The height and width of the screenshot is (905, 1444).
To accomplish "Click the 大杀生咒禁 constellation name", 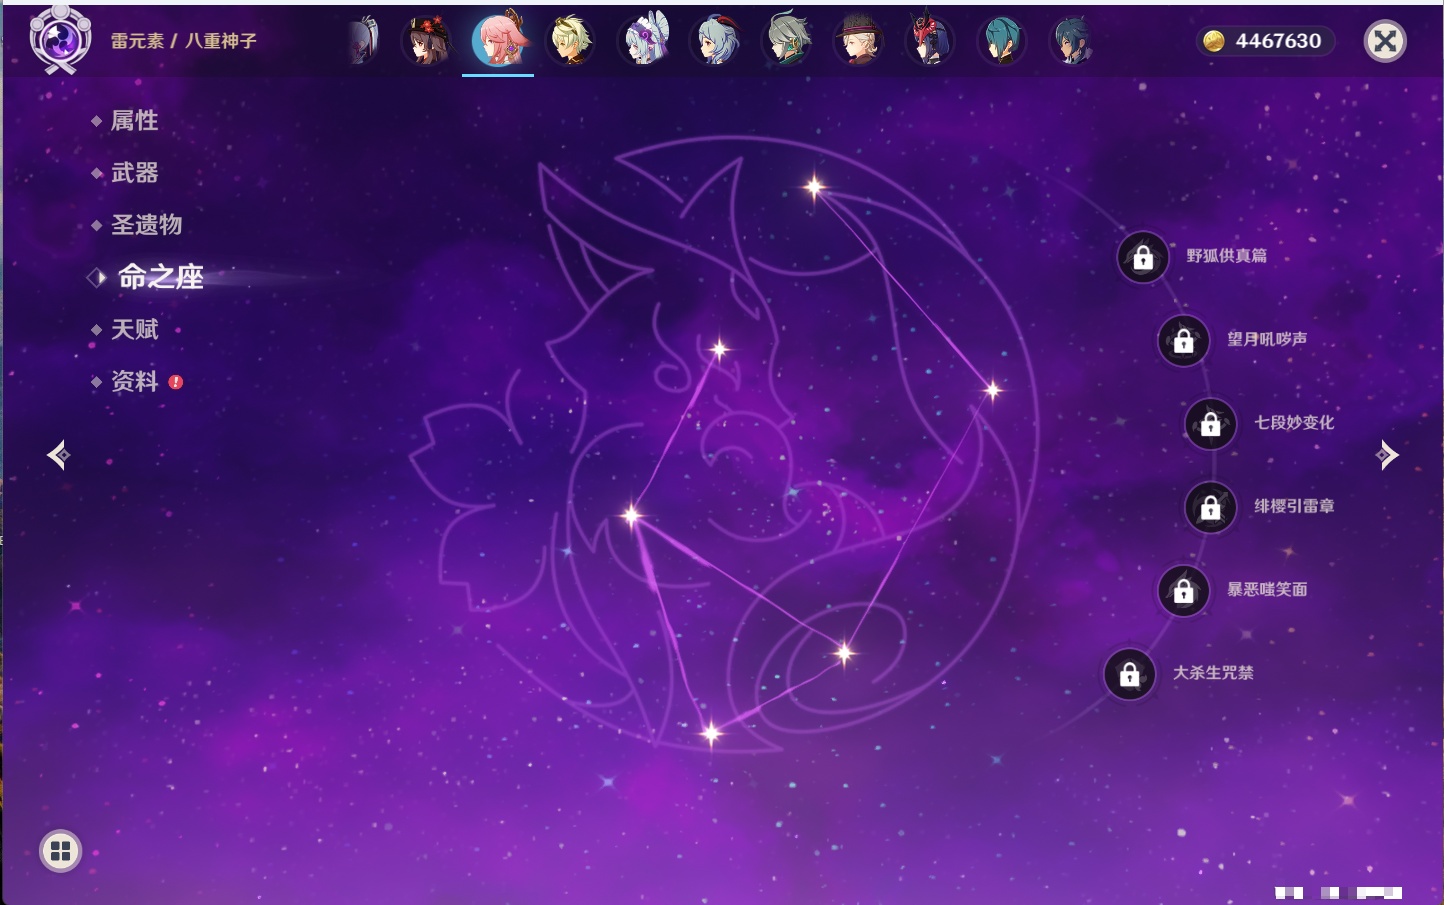I will click(x=1213, y=673).
